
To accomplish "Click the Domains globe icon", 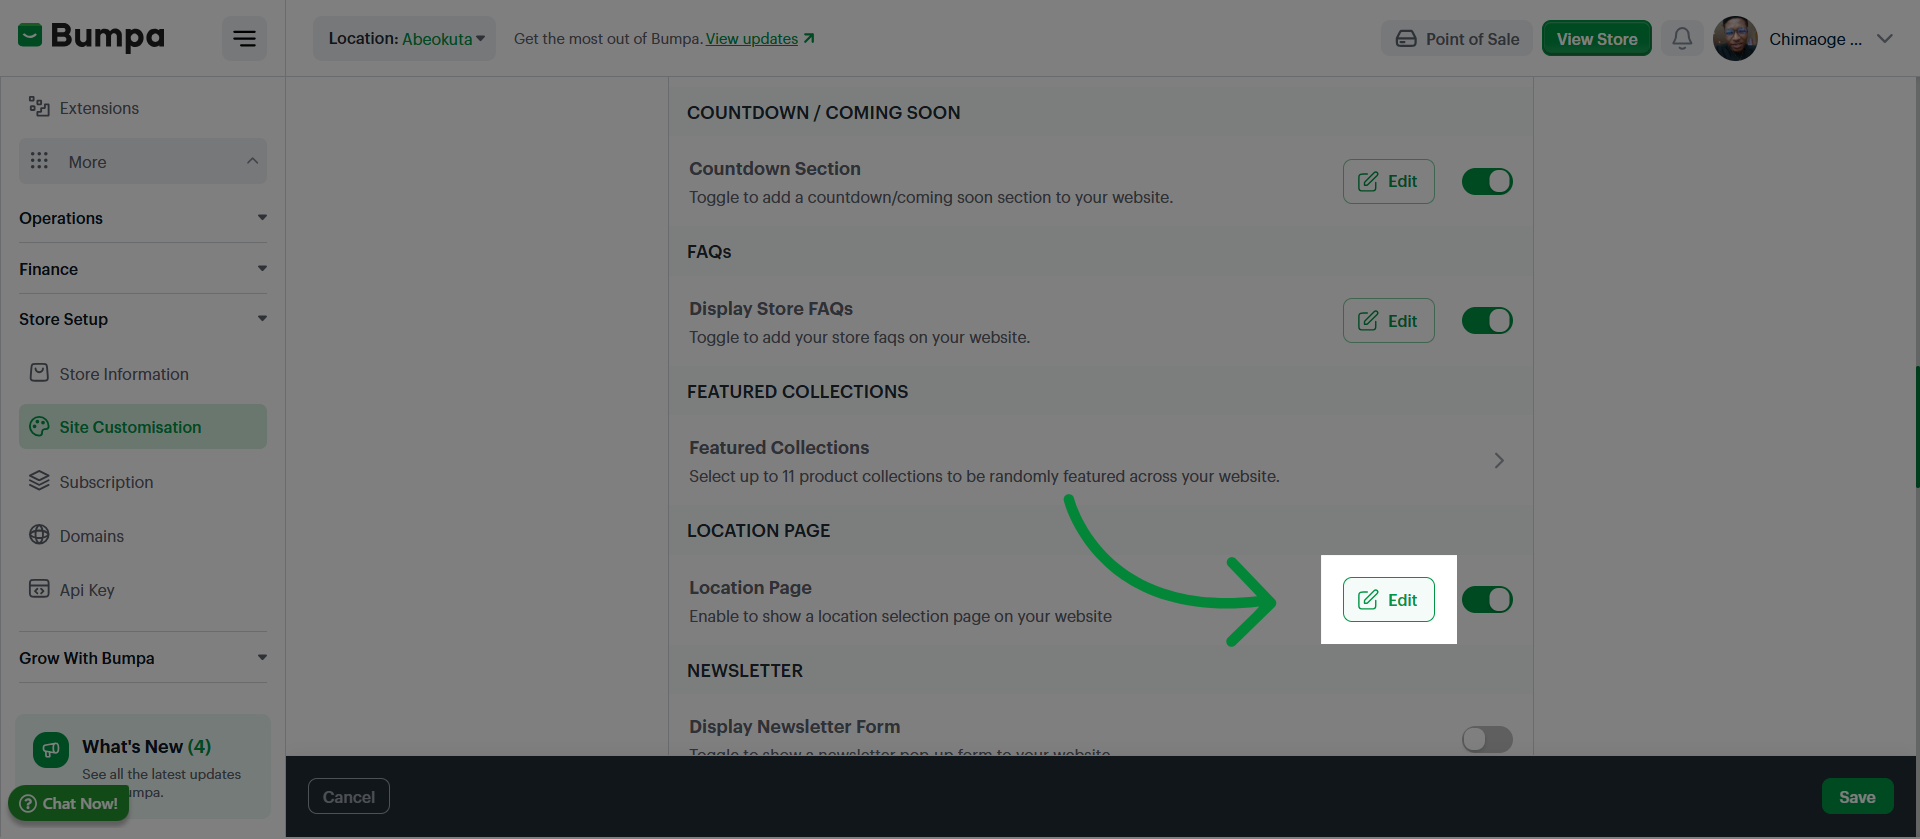I will (39, 535).
